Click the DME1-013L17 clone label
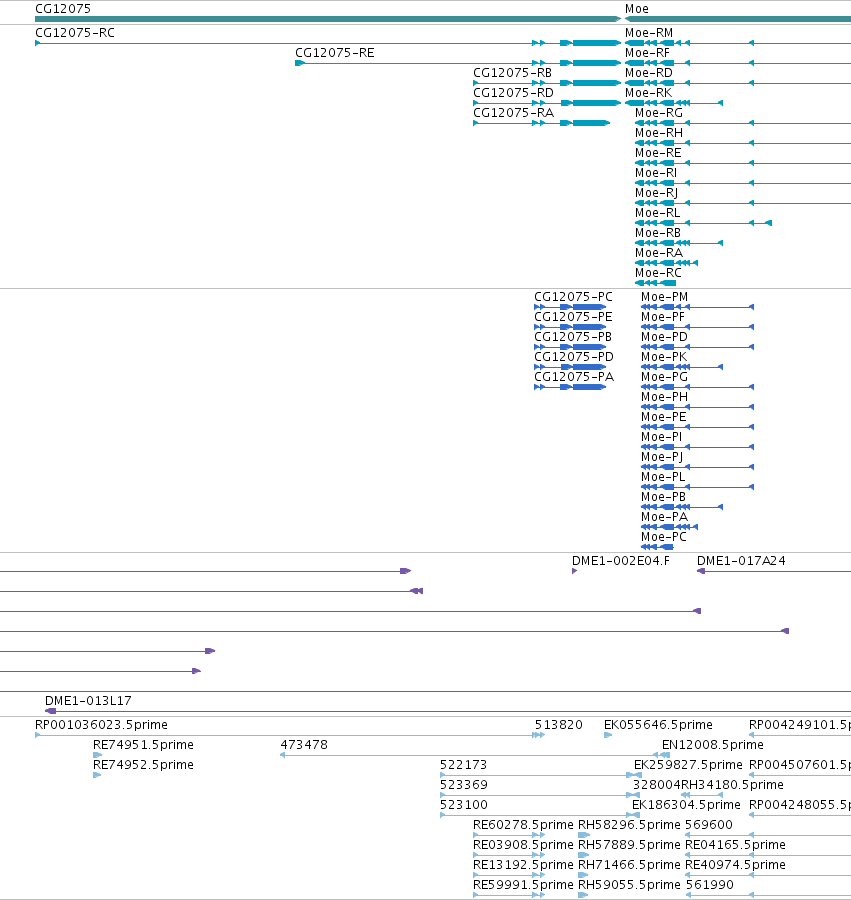 pos(88,701)
